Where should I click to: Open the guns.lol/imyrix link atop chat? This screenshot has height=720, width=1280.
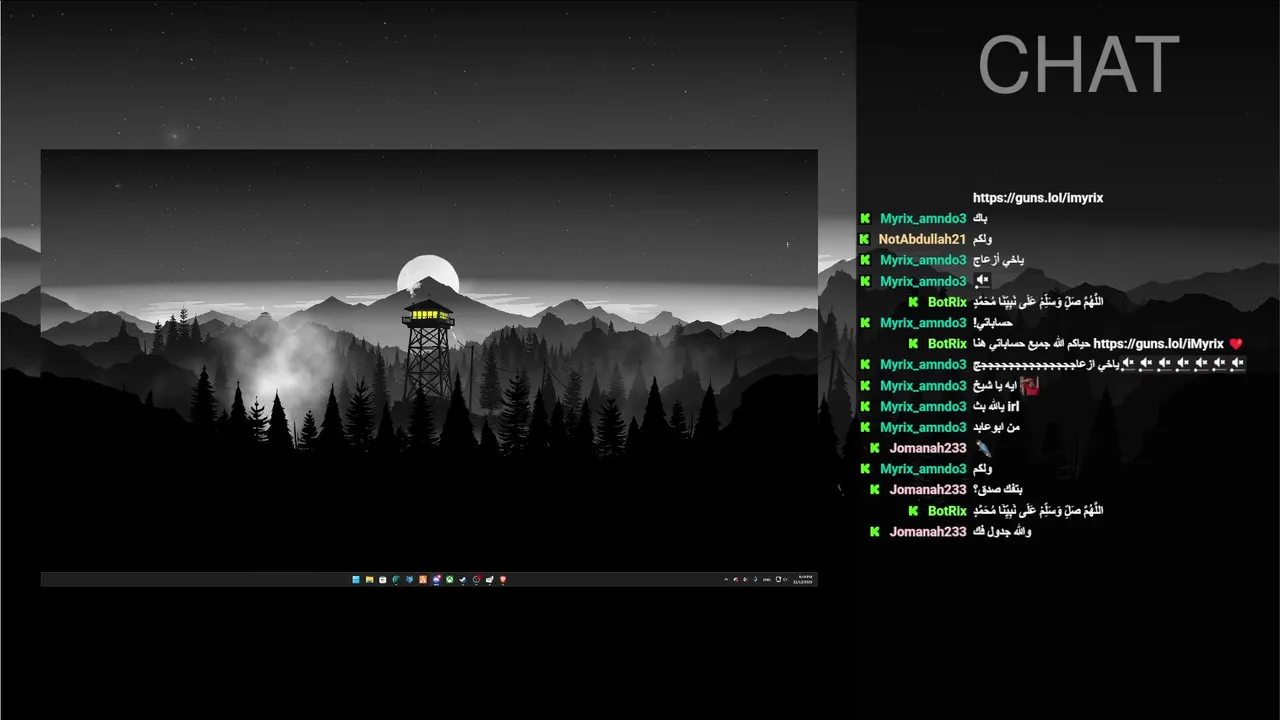click(x=1038, y=198)
